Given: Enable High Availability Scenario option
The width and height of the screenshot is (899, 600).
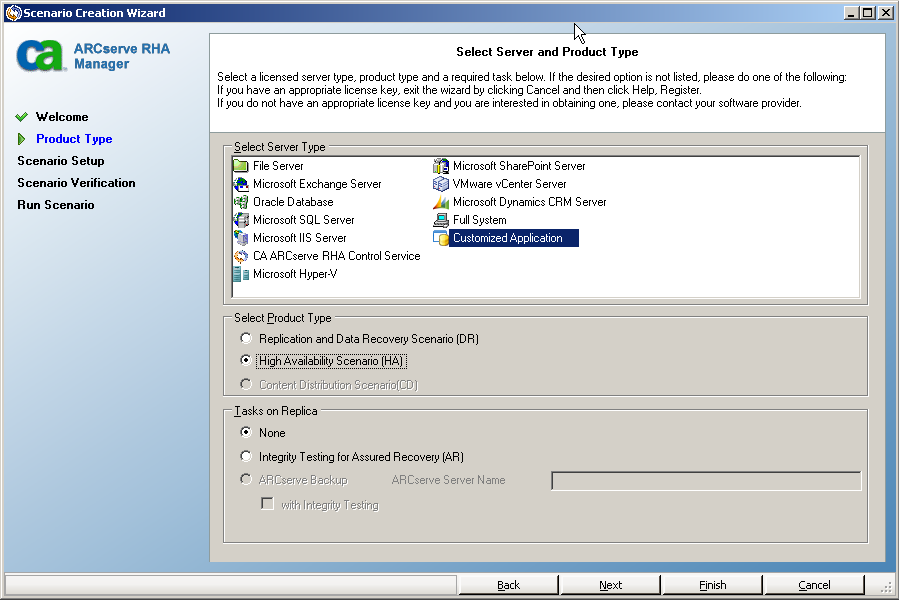Looking at the screenshot, I should coord(246,361).
